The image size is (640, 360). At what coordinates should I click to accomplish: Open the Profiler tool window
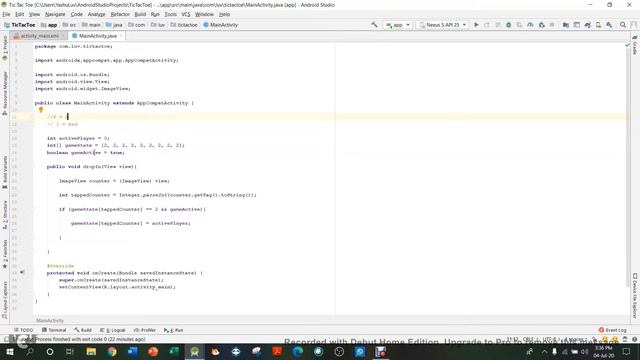[145, 330]
